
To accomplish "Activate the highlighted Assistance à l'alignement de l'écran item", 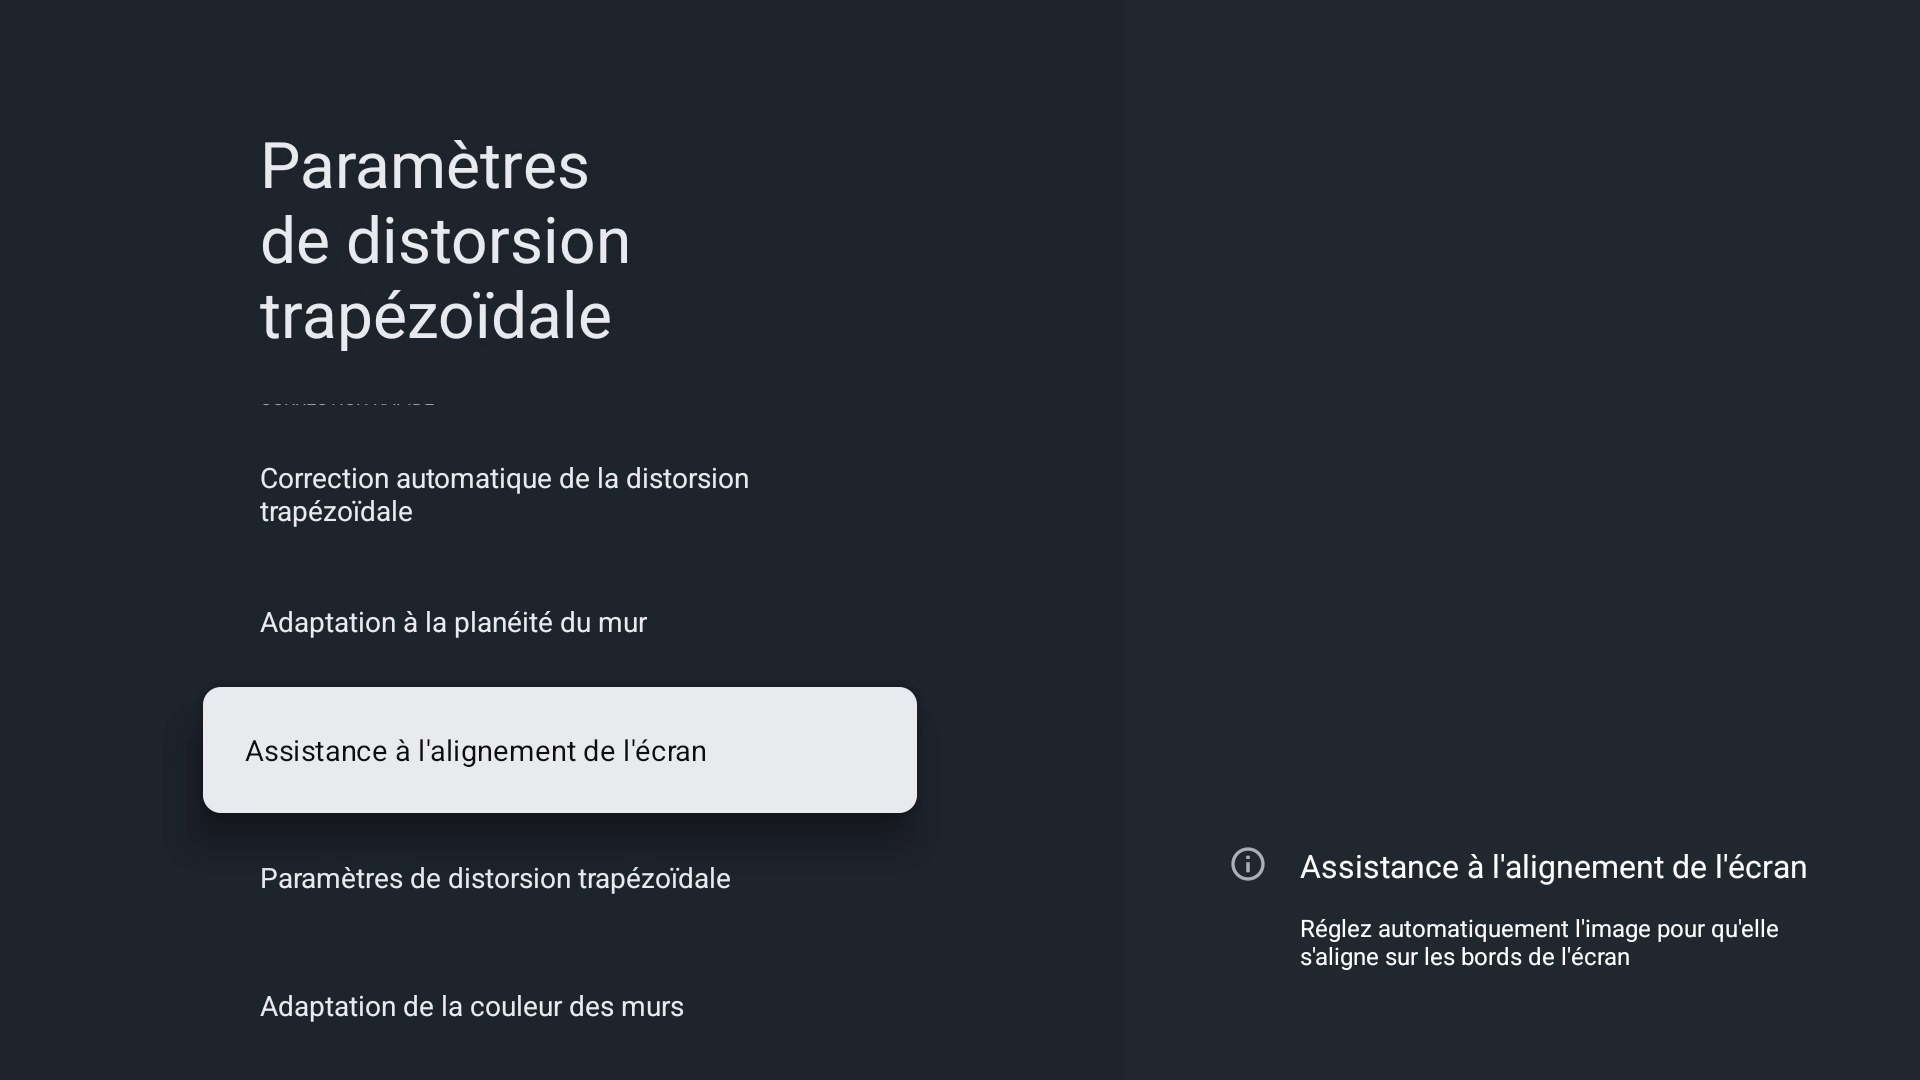I will [559, 750].
